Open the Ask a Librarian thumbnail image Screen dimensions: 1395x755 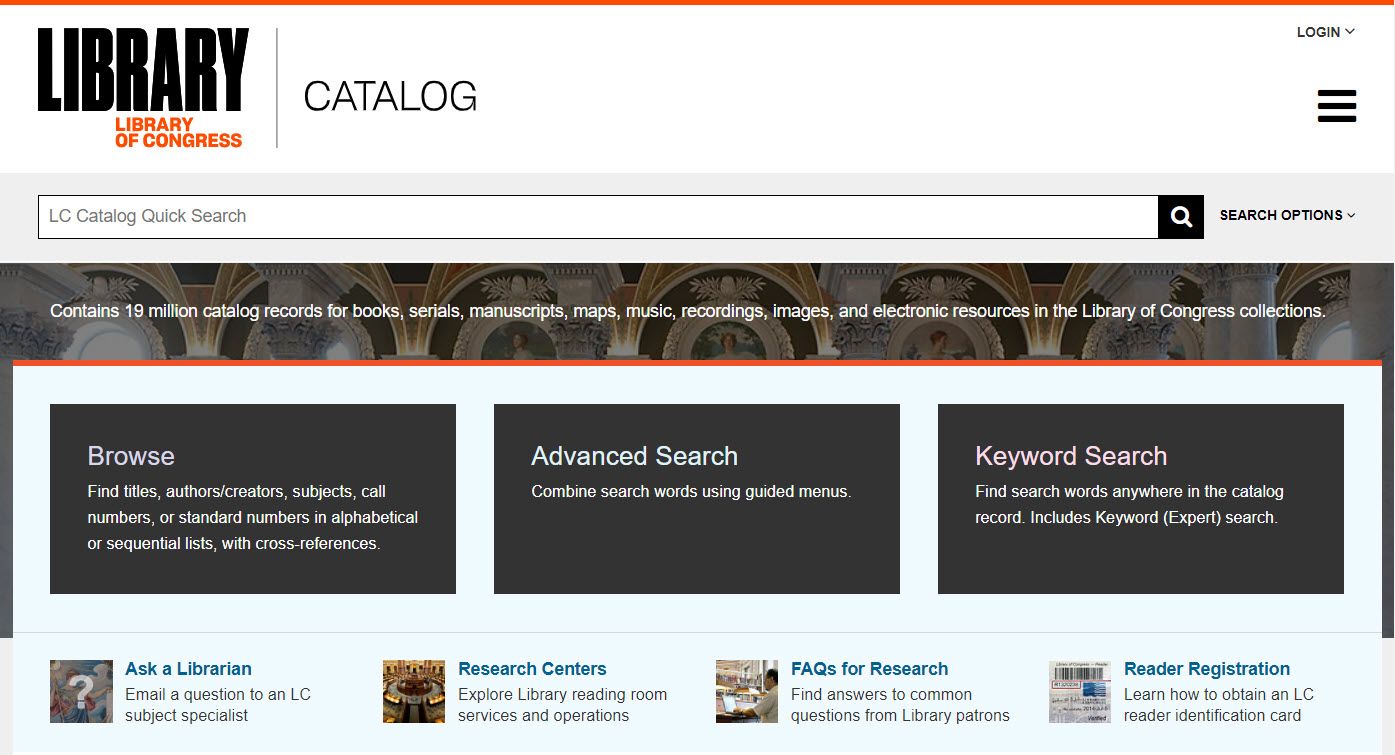(x=81, y=691)
